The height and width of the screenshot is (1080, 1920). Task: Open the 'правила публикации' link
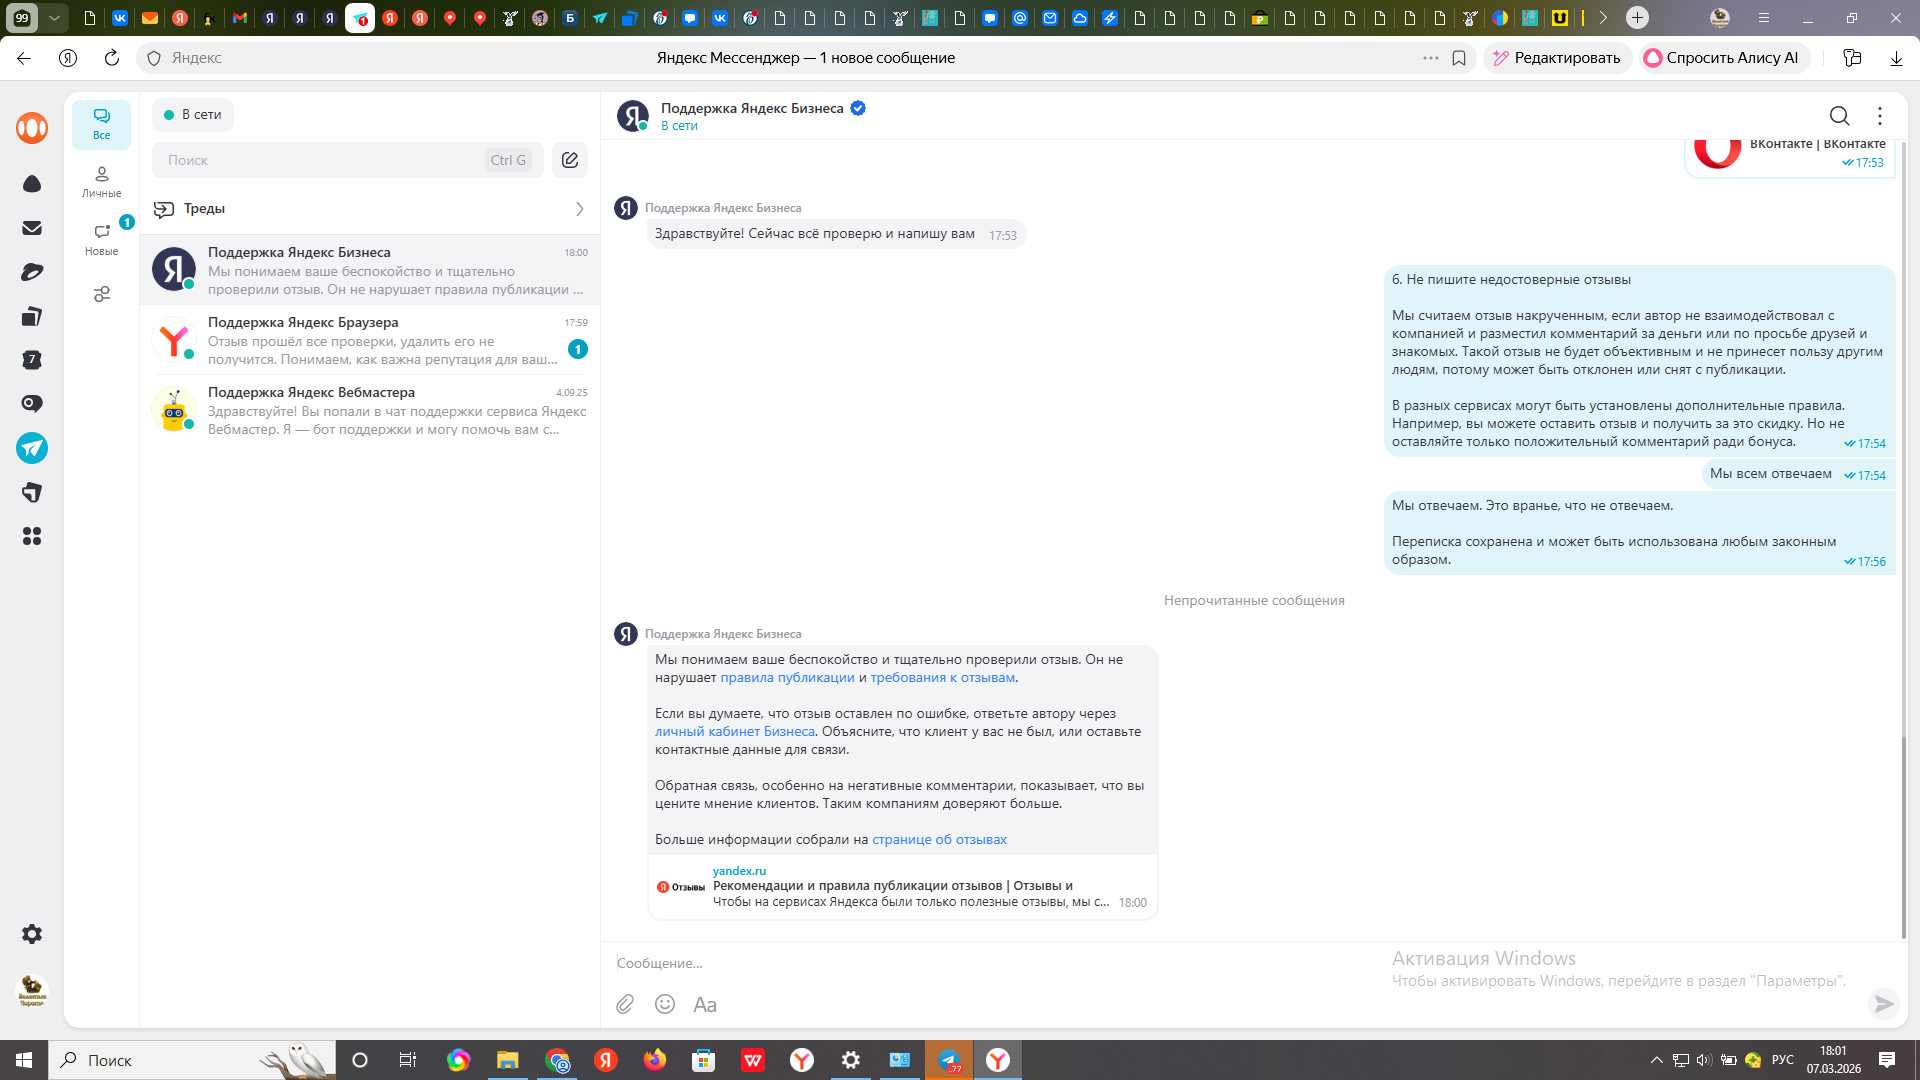(787, 678)
